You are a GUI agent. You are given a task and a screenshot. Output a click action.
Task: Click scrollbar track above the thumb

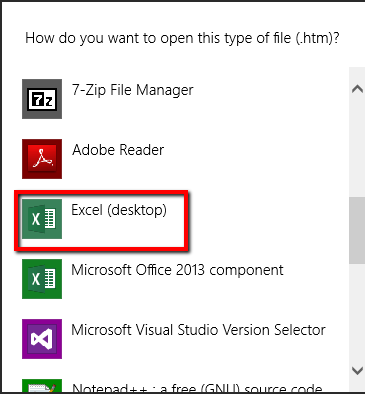(x=357, y=147)
